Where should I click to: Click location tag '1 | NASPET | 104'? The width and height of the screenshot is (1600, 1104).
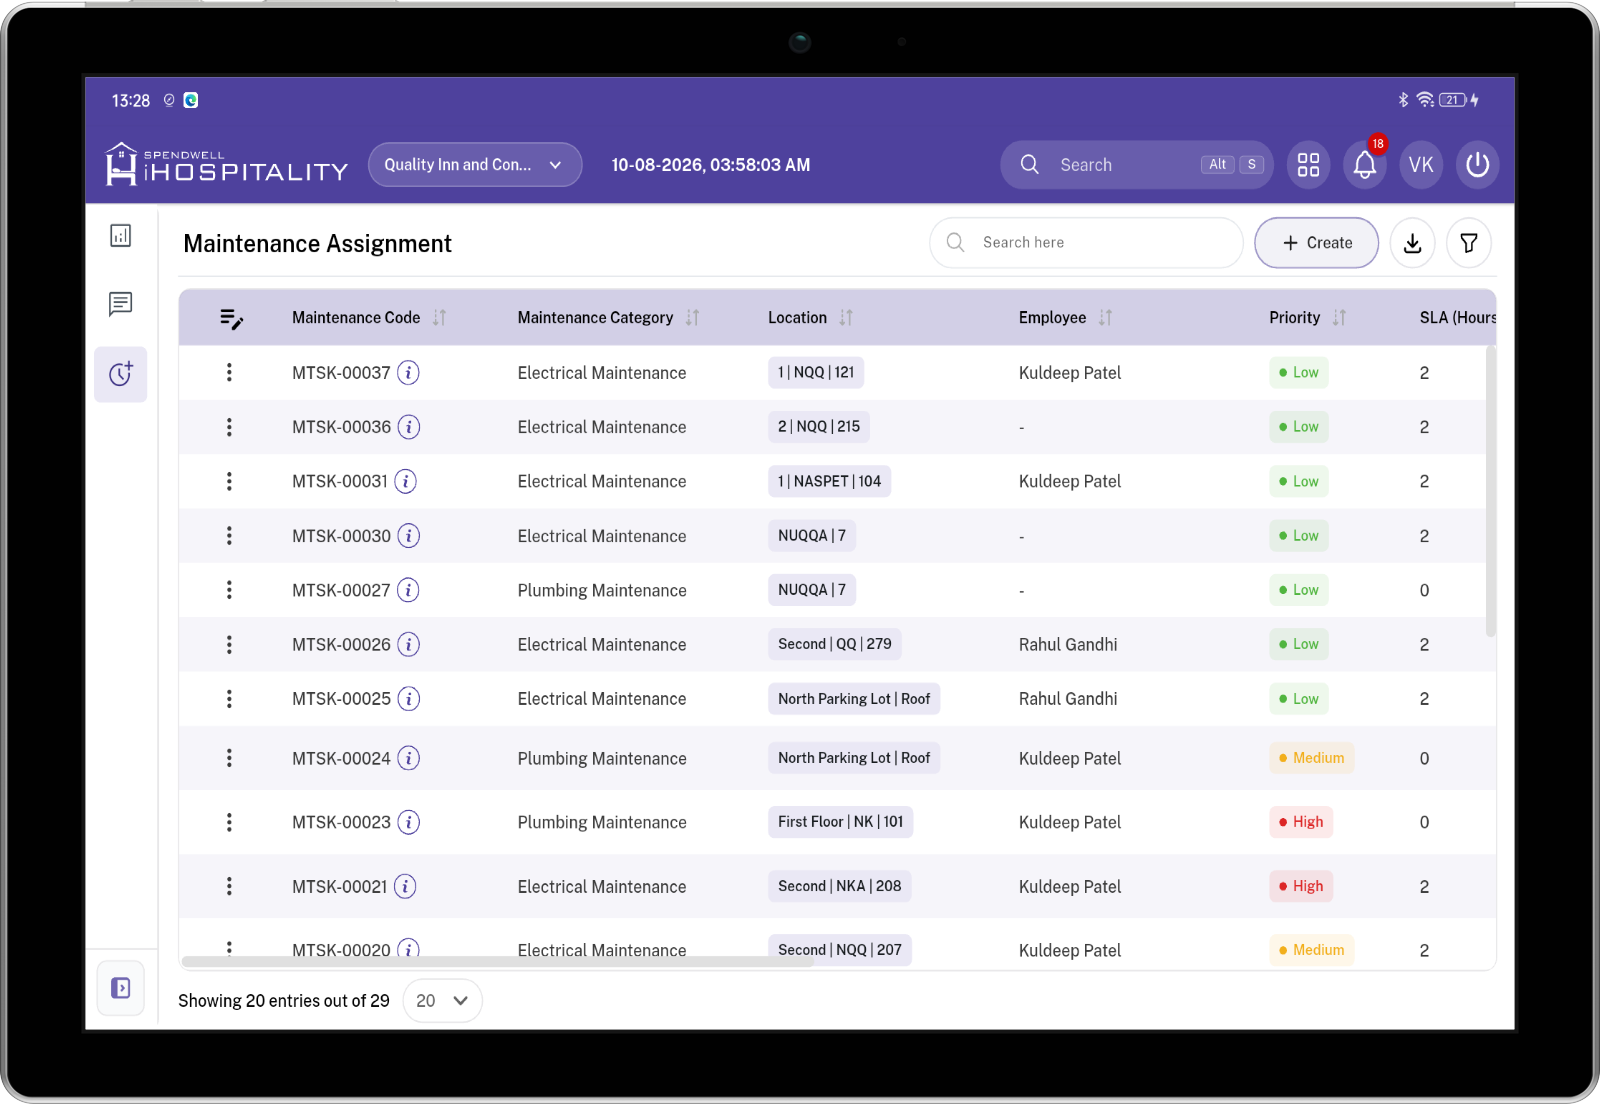click(829, 482)
